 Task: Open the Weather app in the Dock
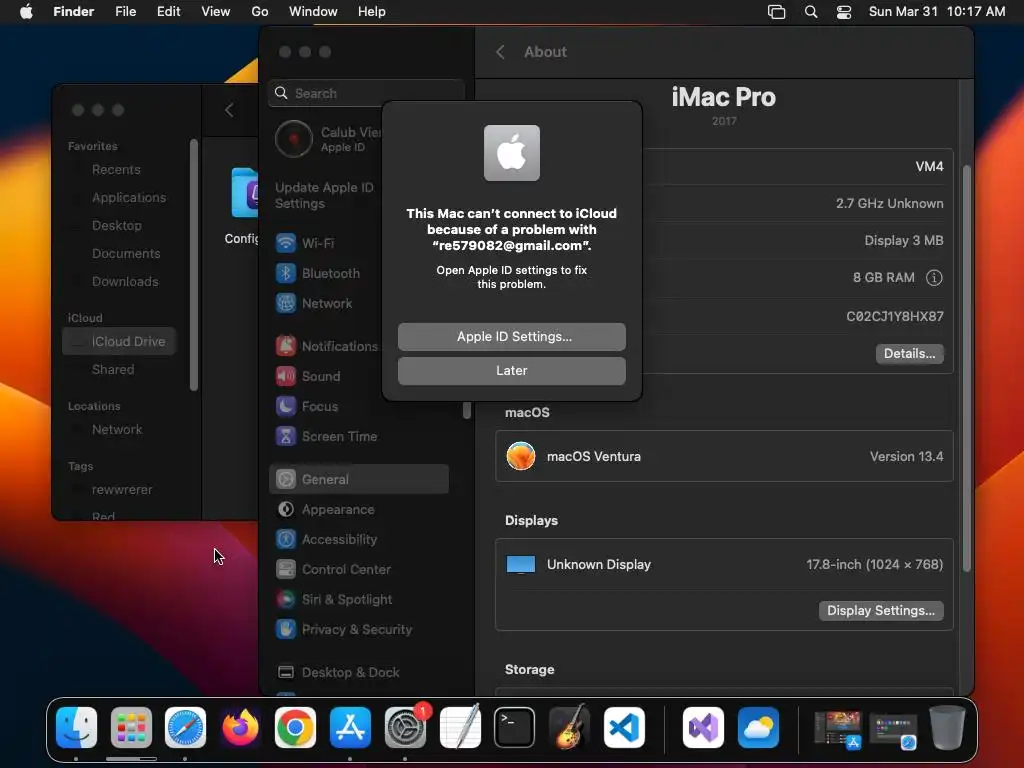(758, 728)
